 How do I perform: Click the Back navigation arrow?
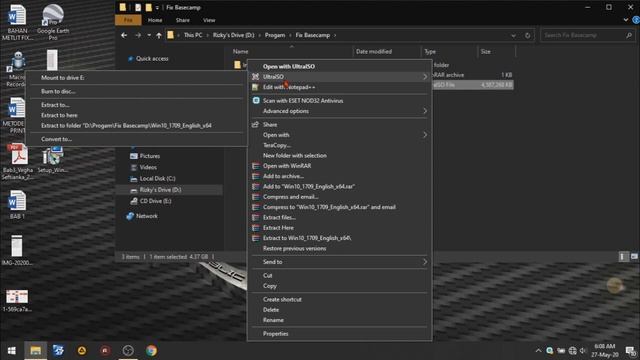click(x=124, y=36)
